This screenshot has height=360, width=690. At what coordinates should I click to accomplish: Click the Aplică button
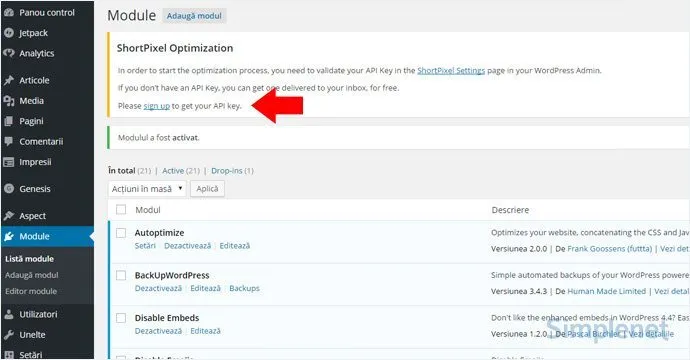click(x=207, y=189)
